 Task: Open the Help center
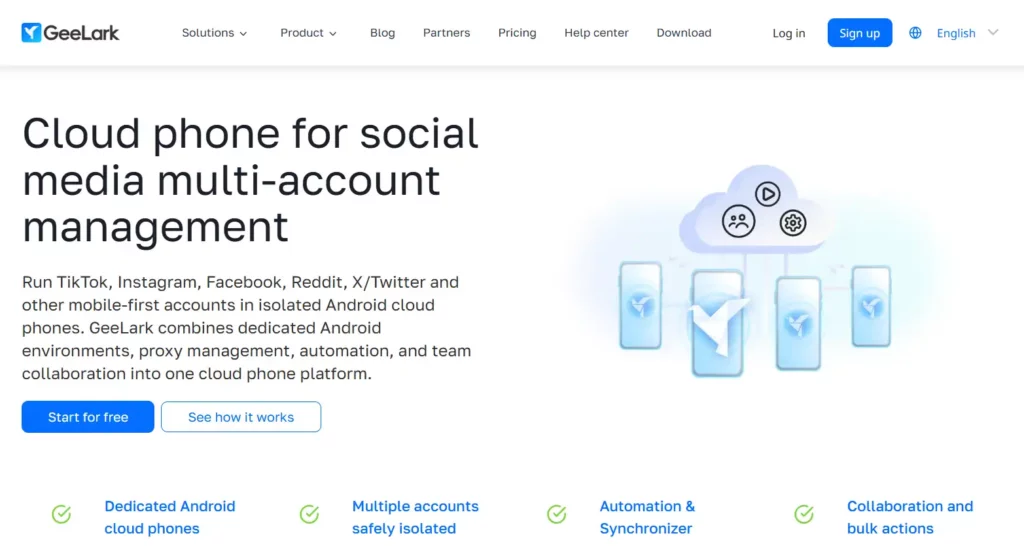[x=596, y=33]
